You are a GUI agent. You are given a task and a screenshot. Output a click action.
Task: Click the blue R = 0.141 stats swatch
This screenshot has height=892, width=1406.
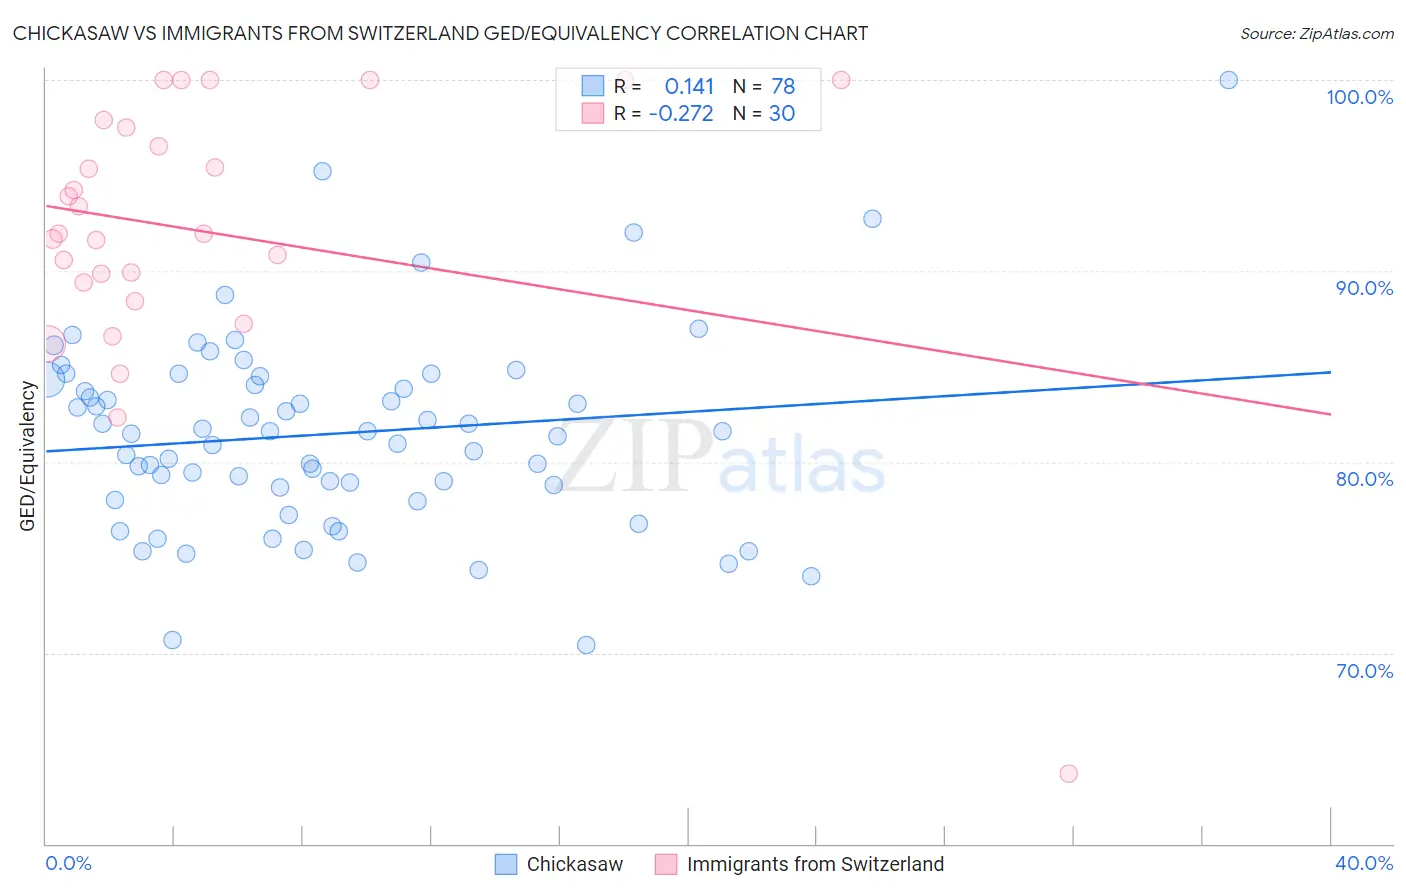(x=593, y=86)
